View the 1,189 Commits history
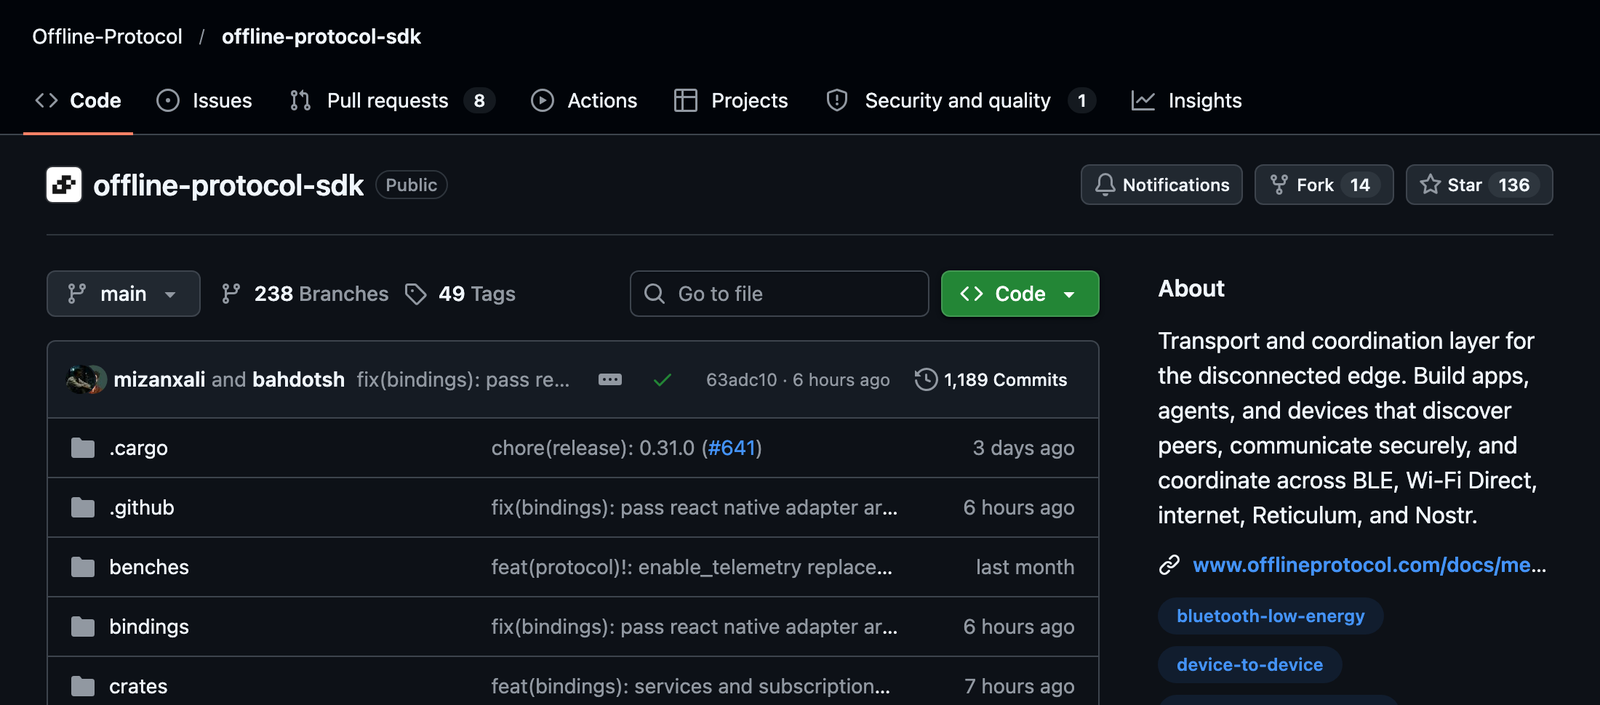 (x=991, y=380)
